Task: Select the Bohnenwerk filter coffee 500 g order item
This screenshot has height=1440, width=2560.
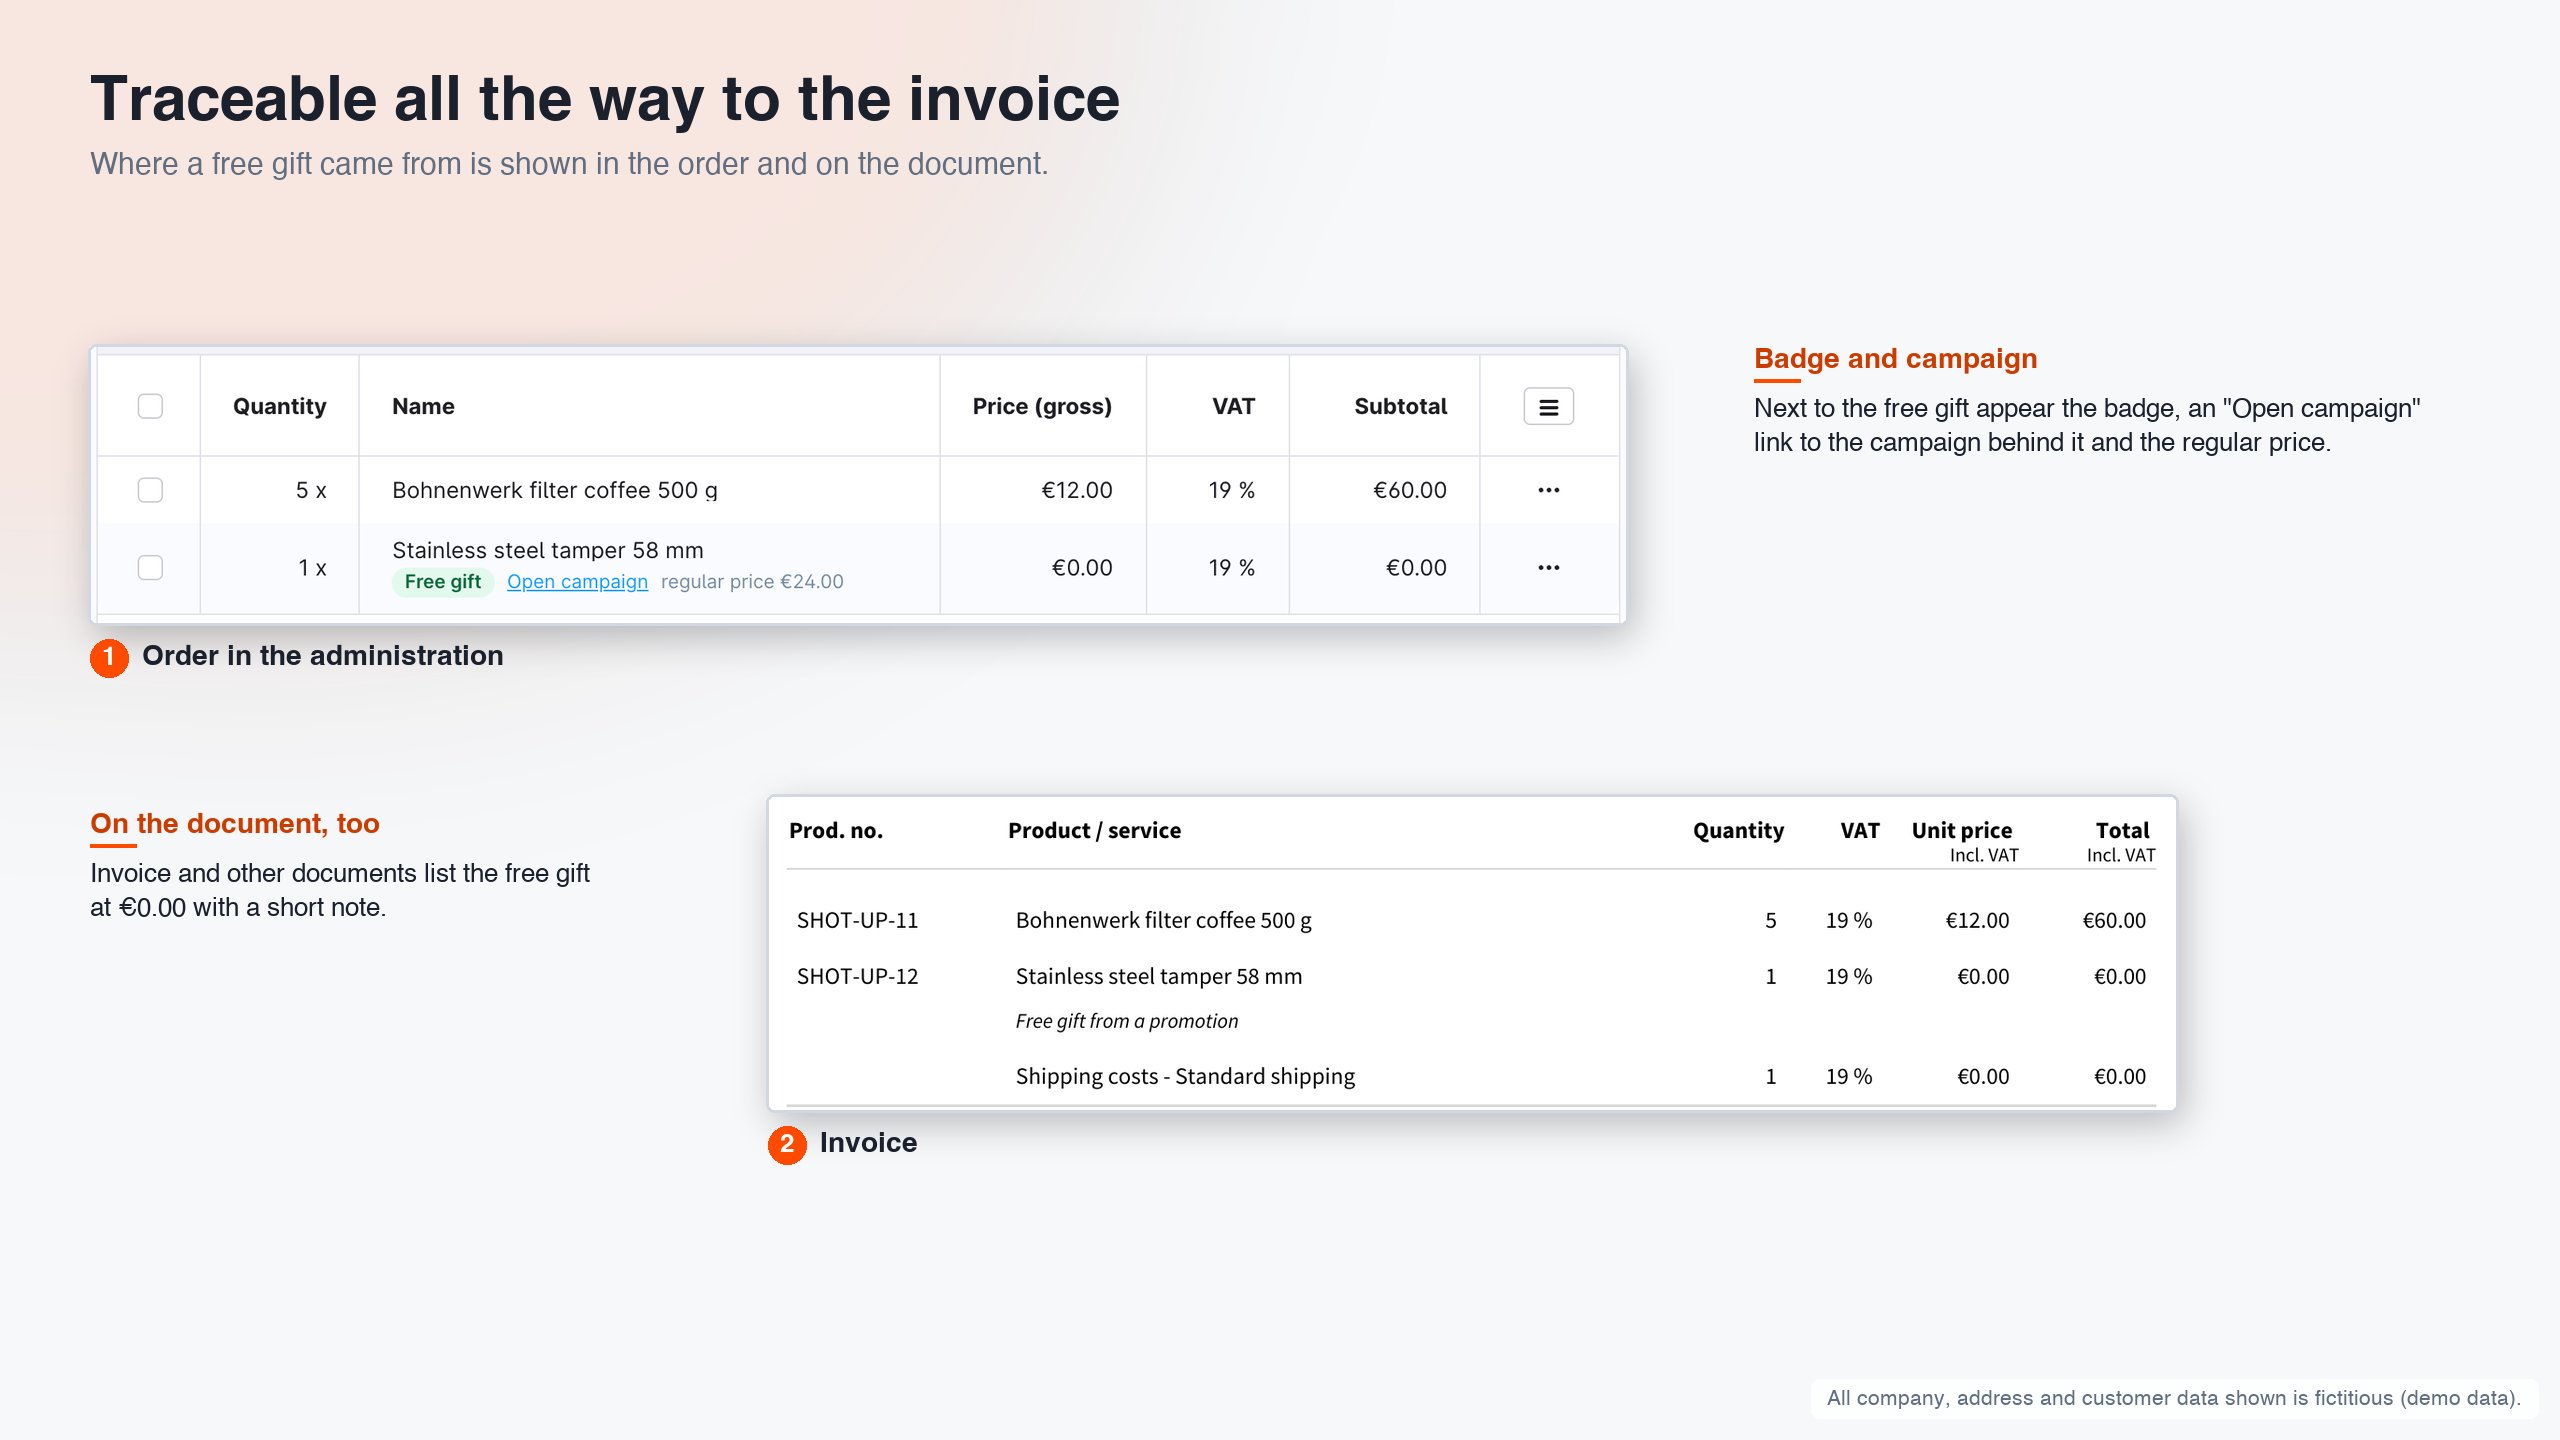Action: pos(555,490)
